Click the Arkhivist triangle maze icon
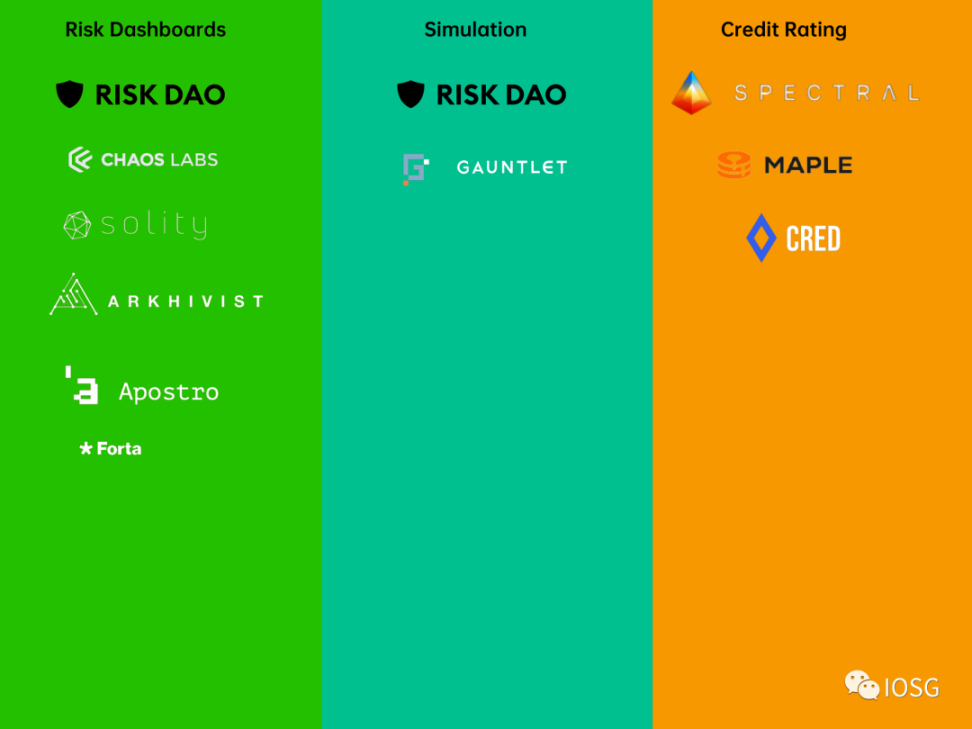This screenshot has width=972, height=729. click(73, 294)
